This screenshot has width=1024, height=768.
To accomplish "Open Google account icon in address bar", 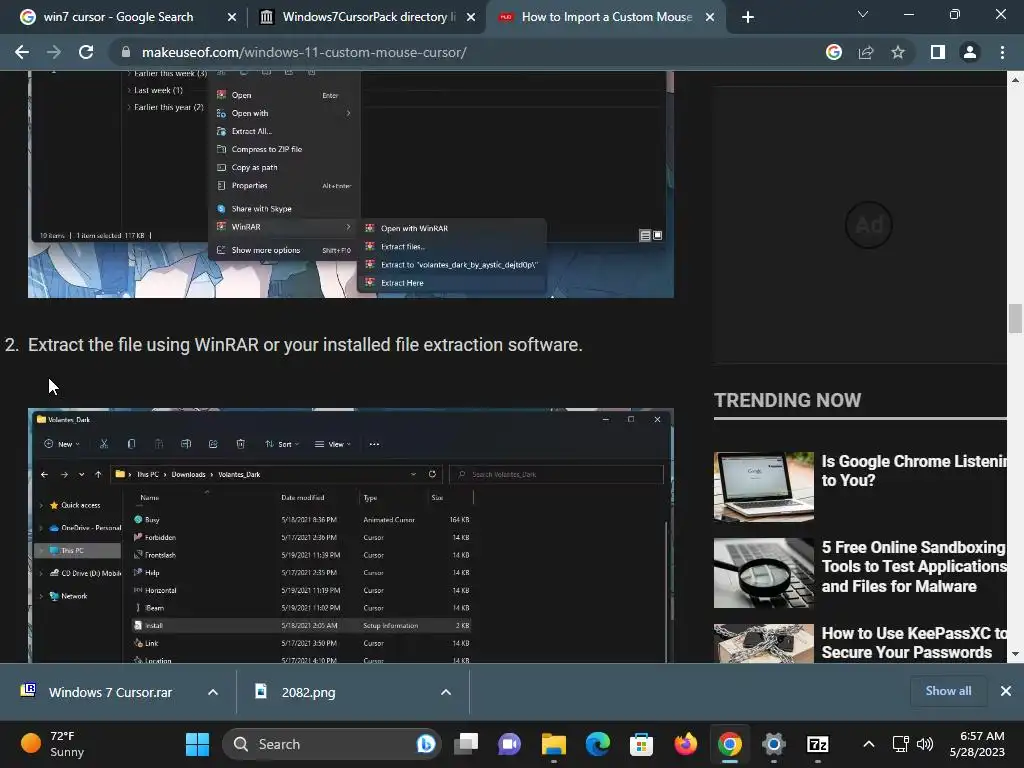I will pyautogui.click(x=833, y=52).
